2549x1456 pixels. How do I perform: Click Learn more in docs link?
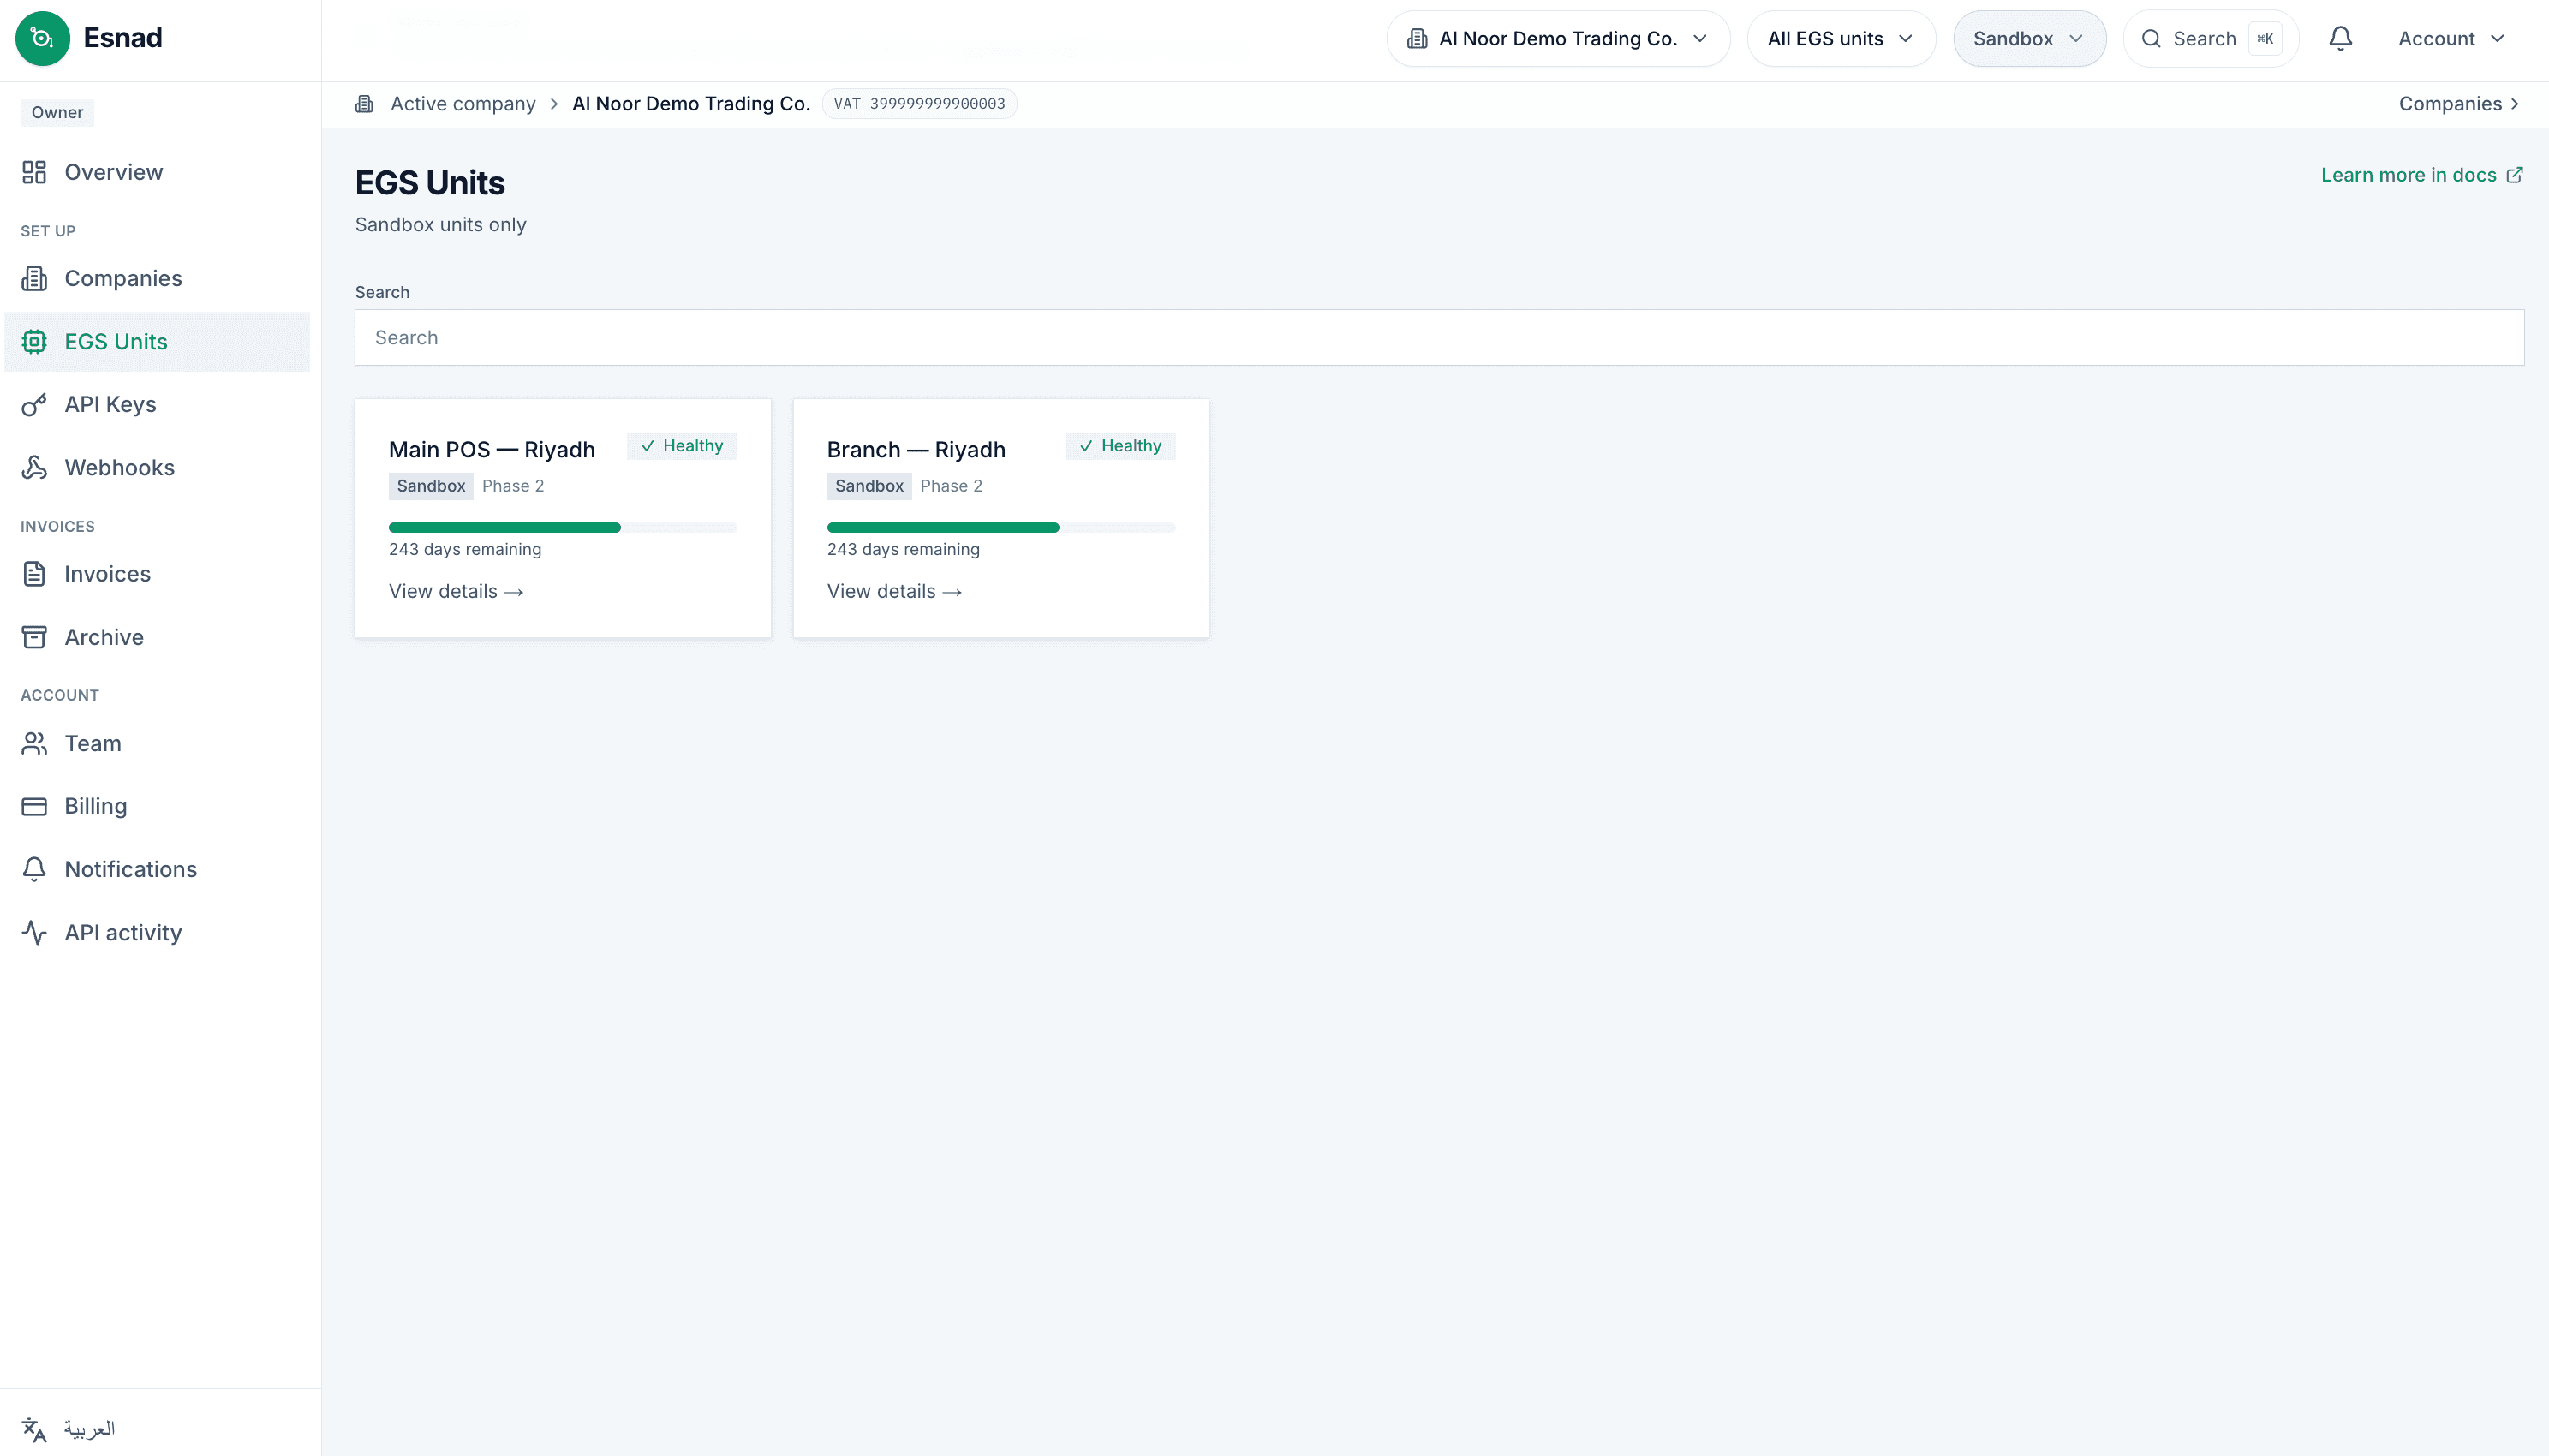(x=2422, y=175)
